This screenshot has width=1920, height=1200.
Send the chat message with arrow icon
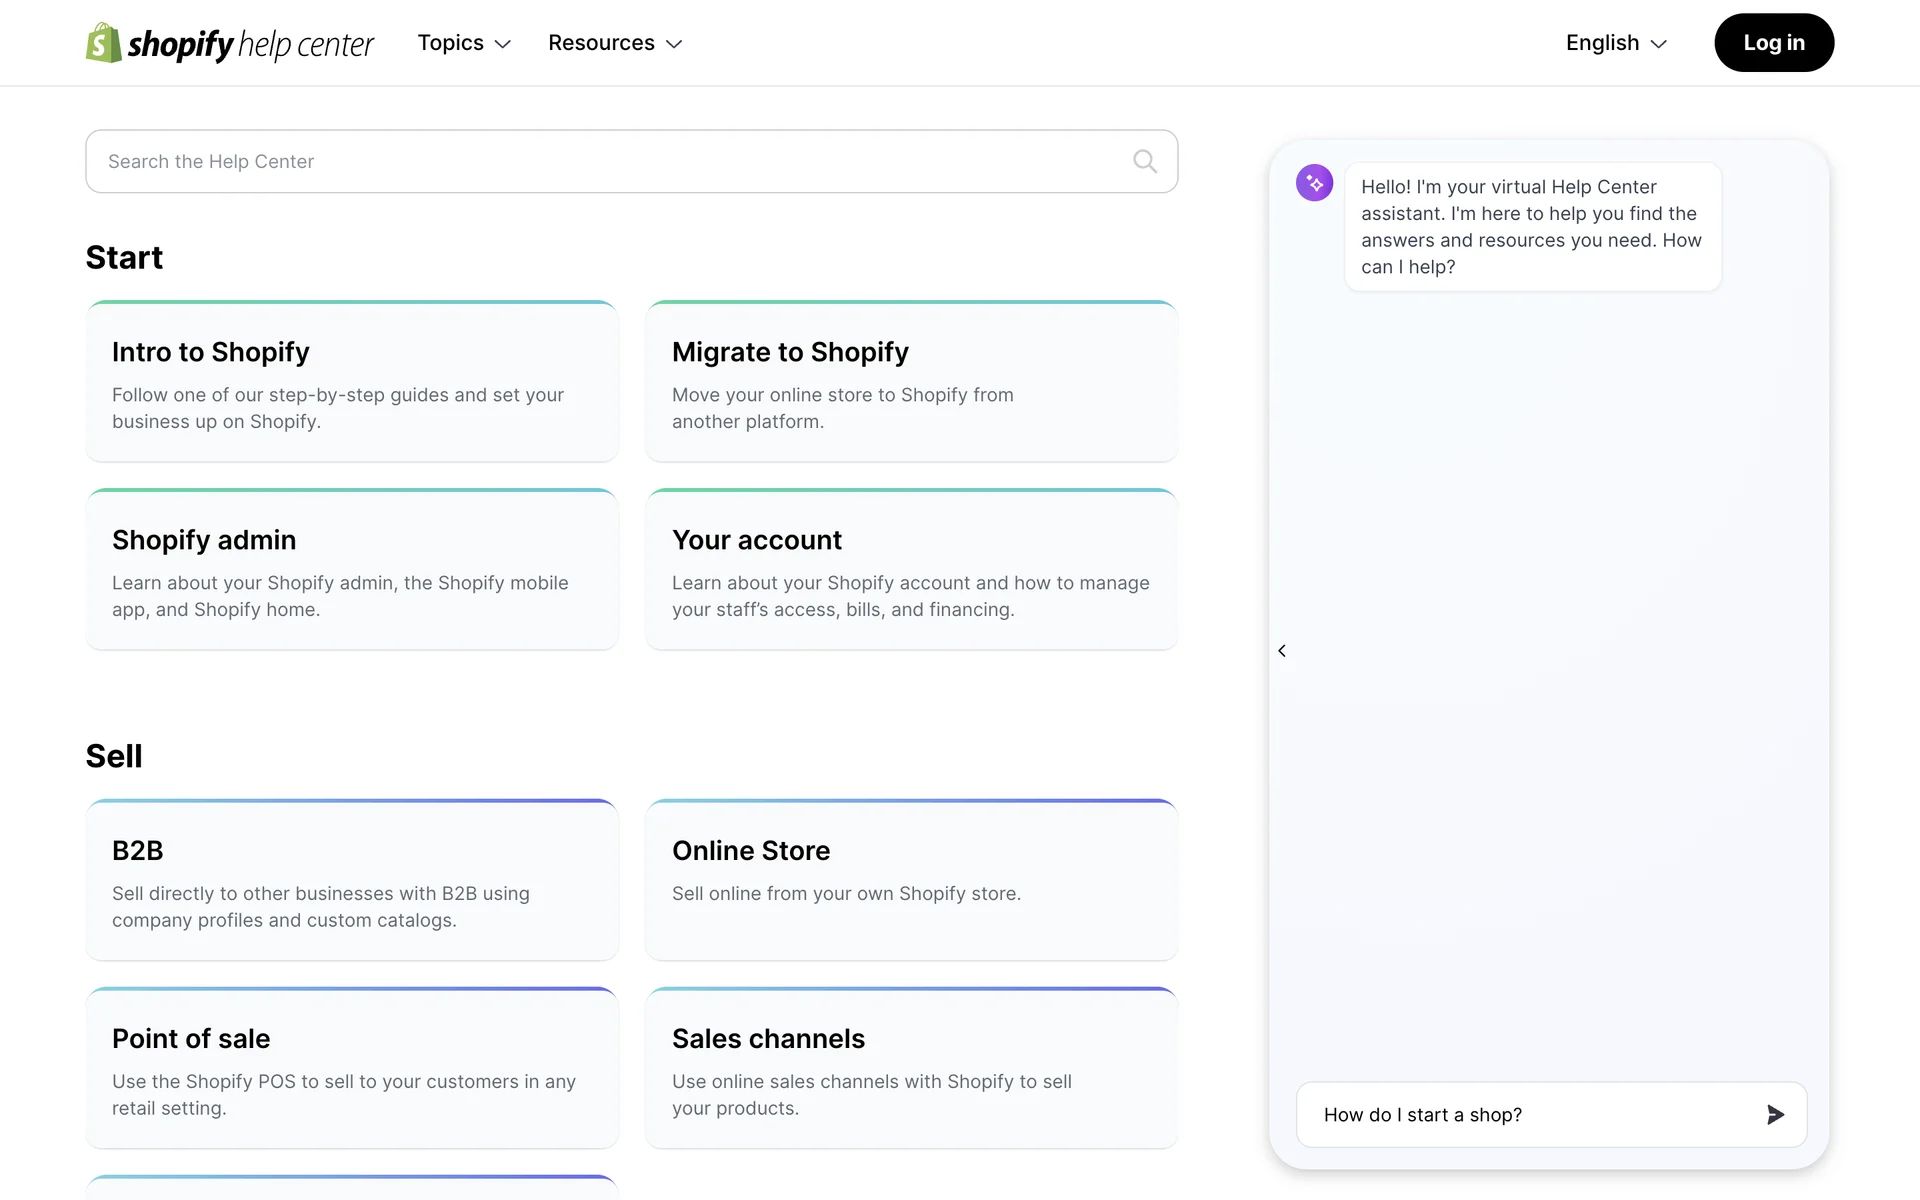(1775, 1114)
